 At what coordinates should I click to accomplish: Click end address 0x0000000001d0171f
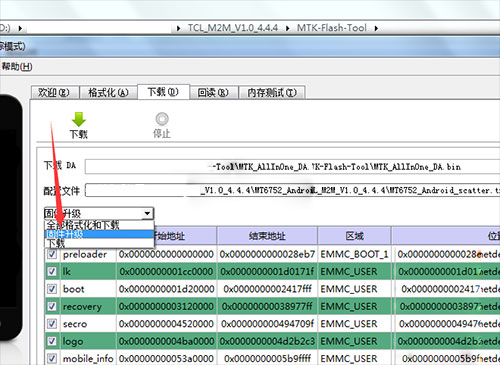(267, 272)
